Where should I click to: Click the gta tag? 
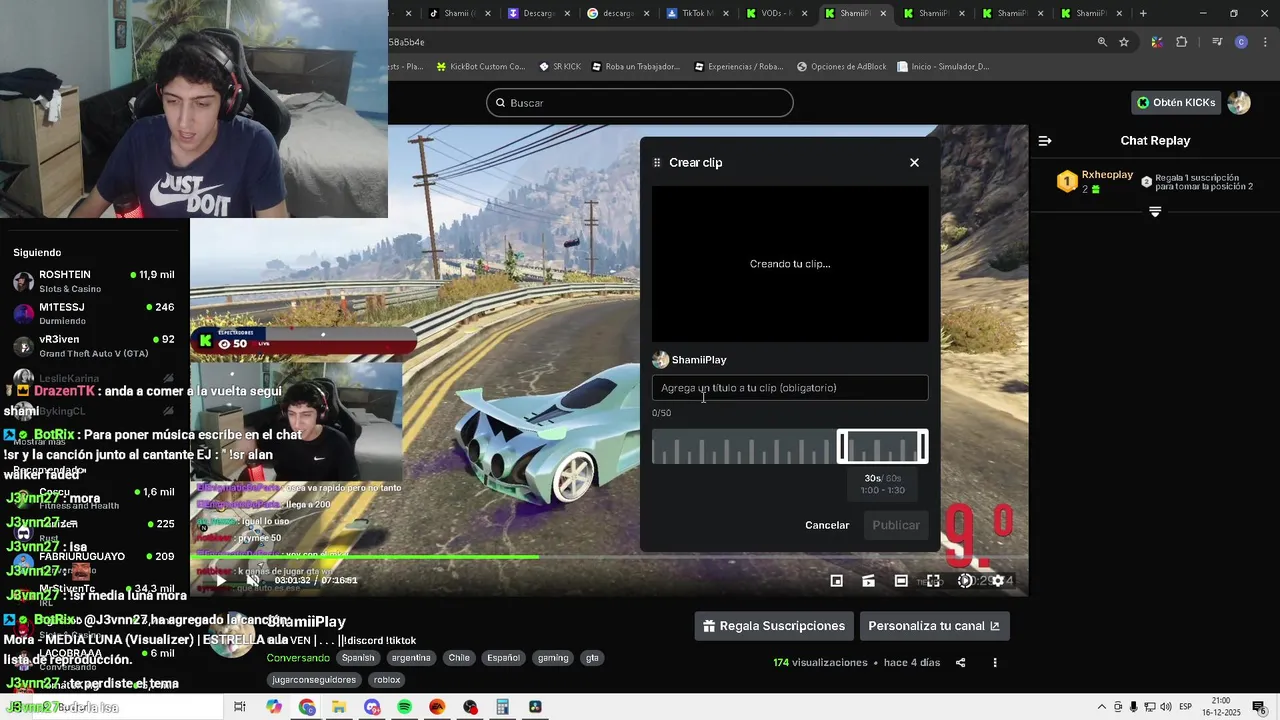point(592,658)
